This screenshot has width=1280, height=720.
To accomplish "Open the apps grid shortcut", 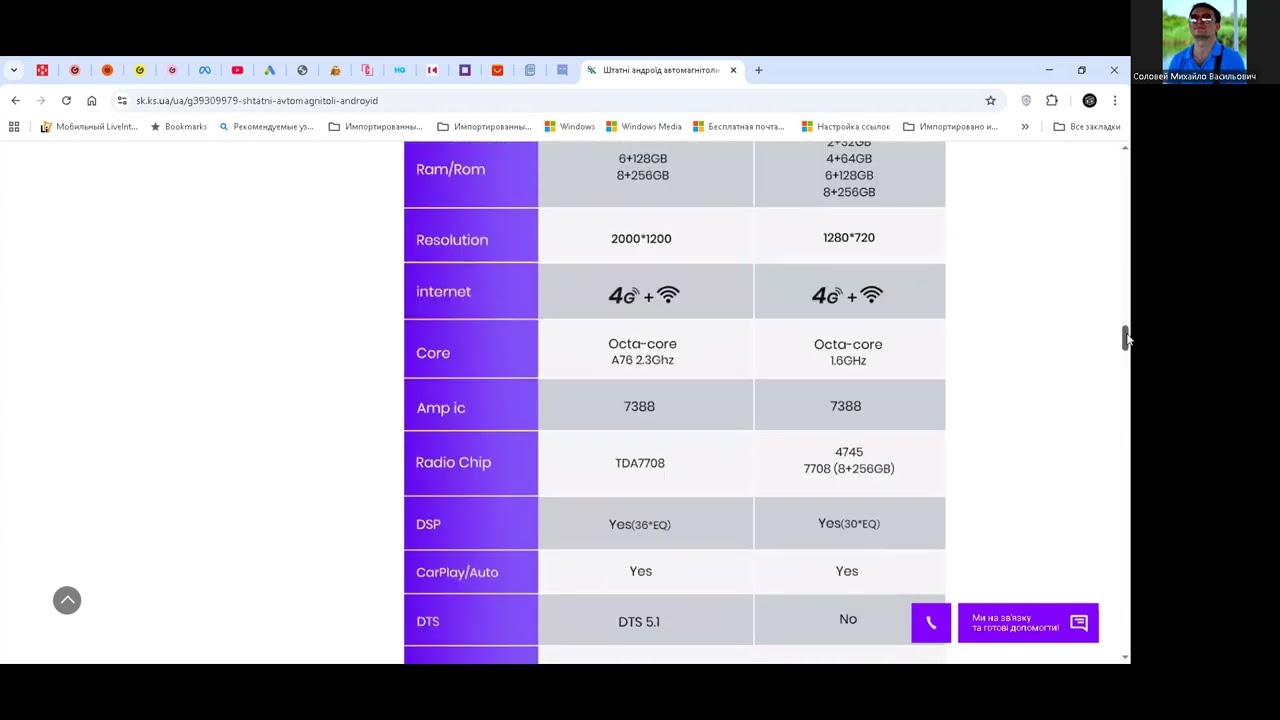I will [14, 127].
